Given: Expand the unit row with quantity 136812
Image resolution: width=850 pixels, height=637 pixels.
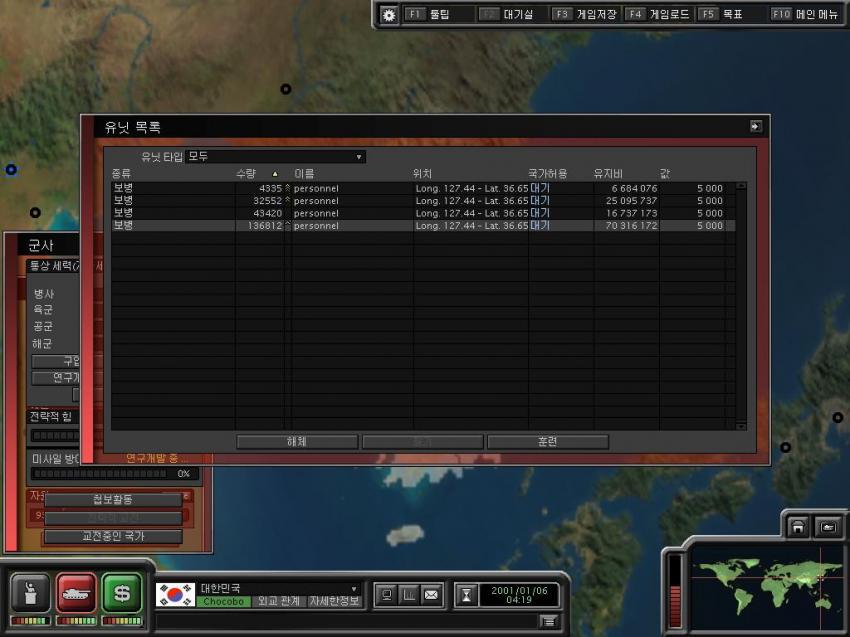Looking at the screenshot, I should pos(288,226).
